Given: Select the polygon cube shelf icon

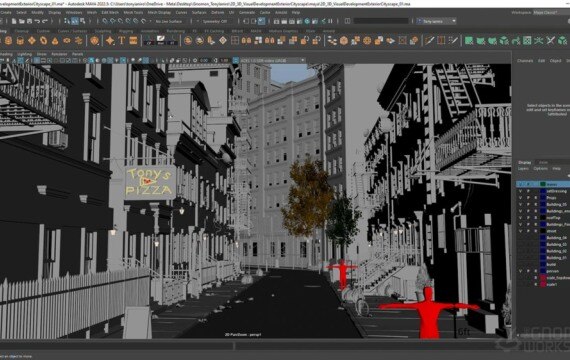Looking at the screenshot, I should point(20,40).
